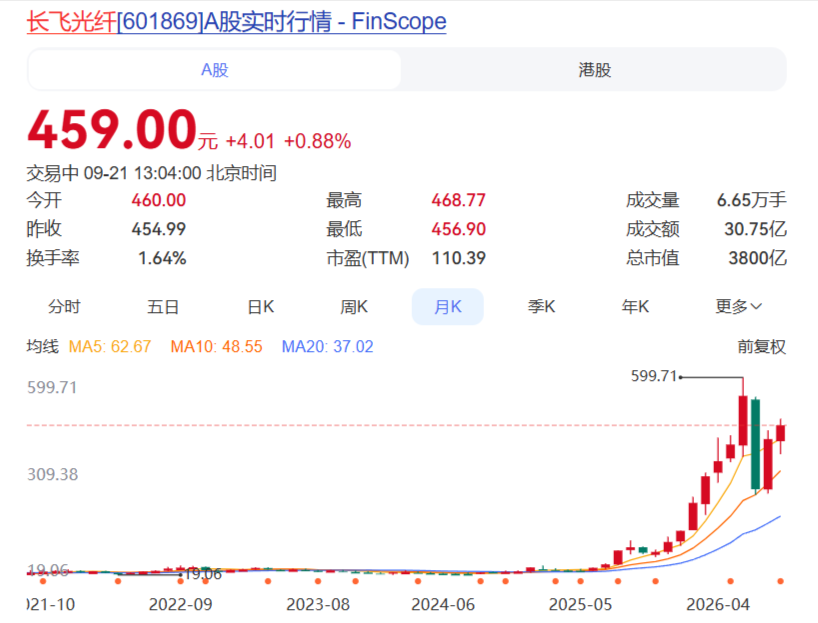
Task: Click the 成交额 value 30.75亿
Action: (x=755, y=229)
